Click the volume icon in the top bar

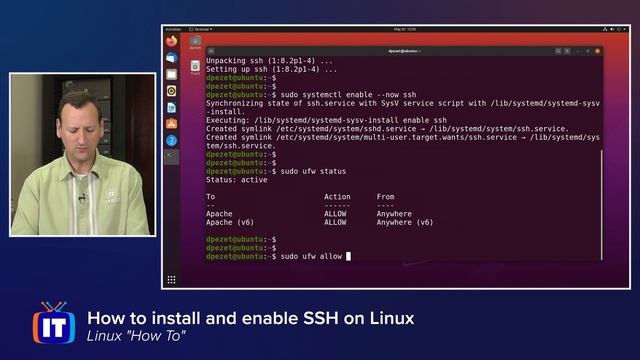(x=612, y=29)
